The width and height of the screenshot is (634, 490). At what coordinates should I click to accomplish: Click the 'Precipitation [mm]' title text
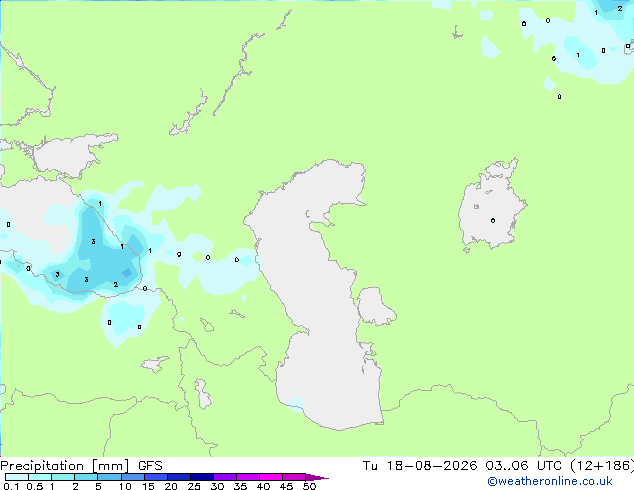65,466
